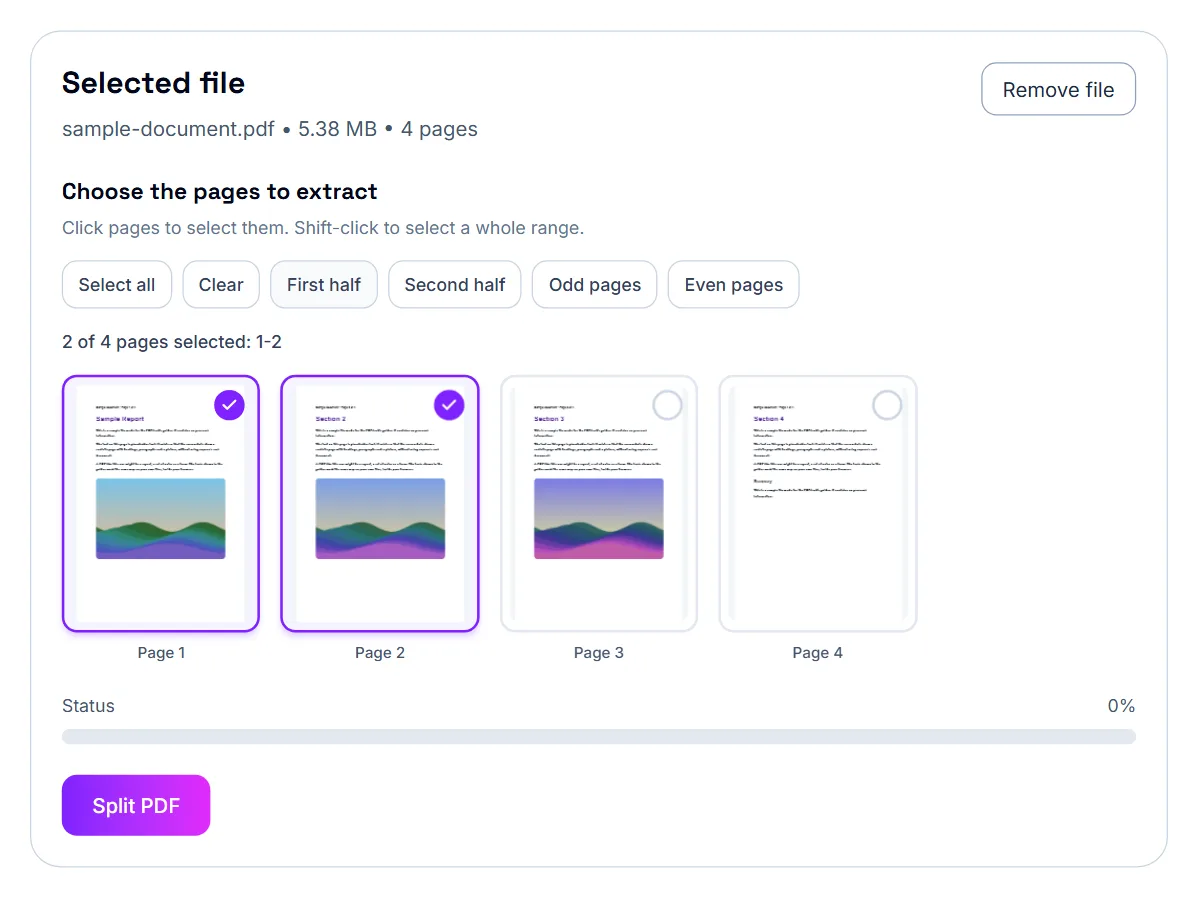
Task: Choose the Second half preset
Action: 454,285
